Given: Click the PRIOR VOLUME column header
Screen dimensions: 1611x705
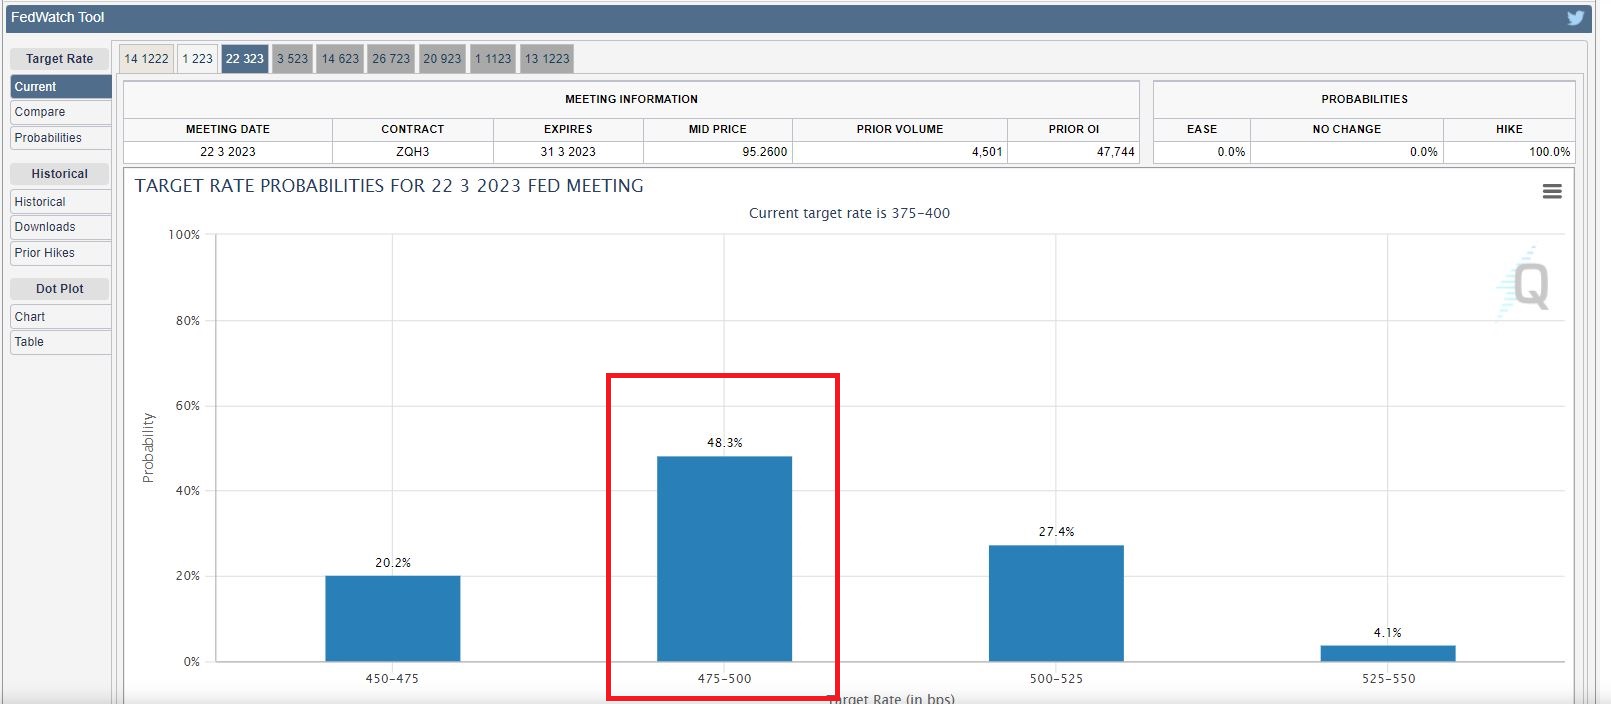Looking at the screenshot, I should click(x=899, y=129).
